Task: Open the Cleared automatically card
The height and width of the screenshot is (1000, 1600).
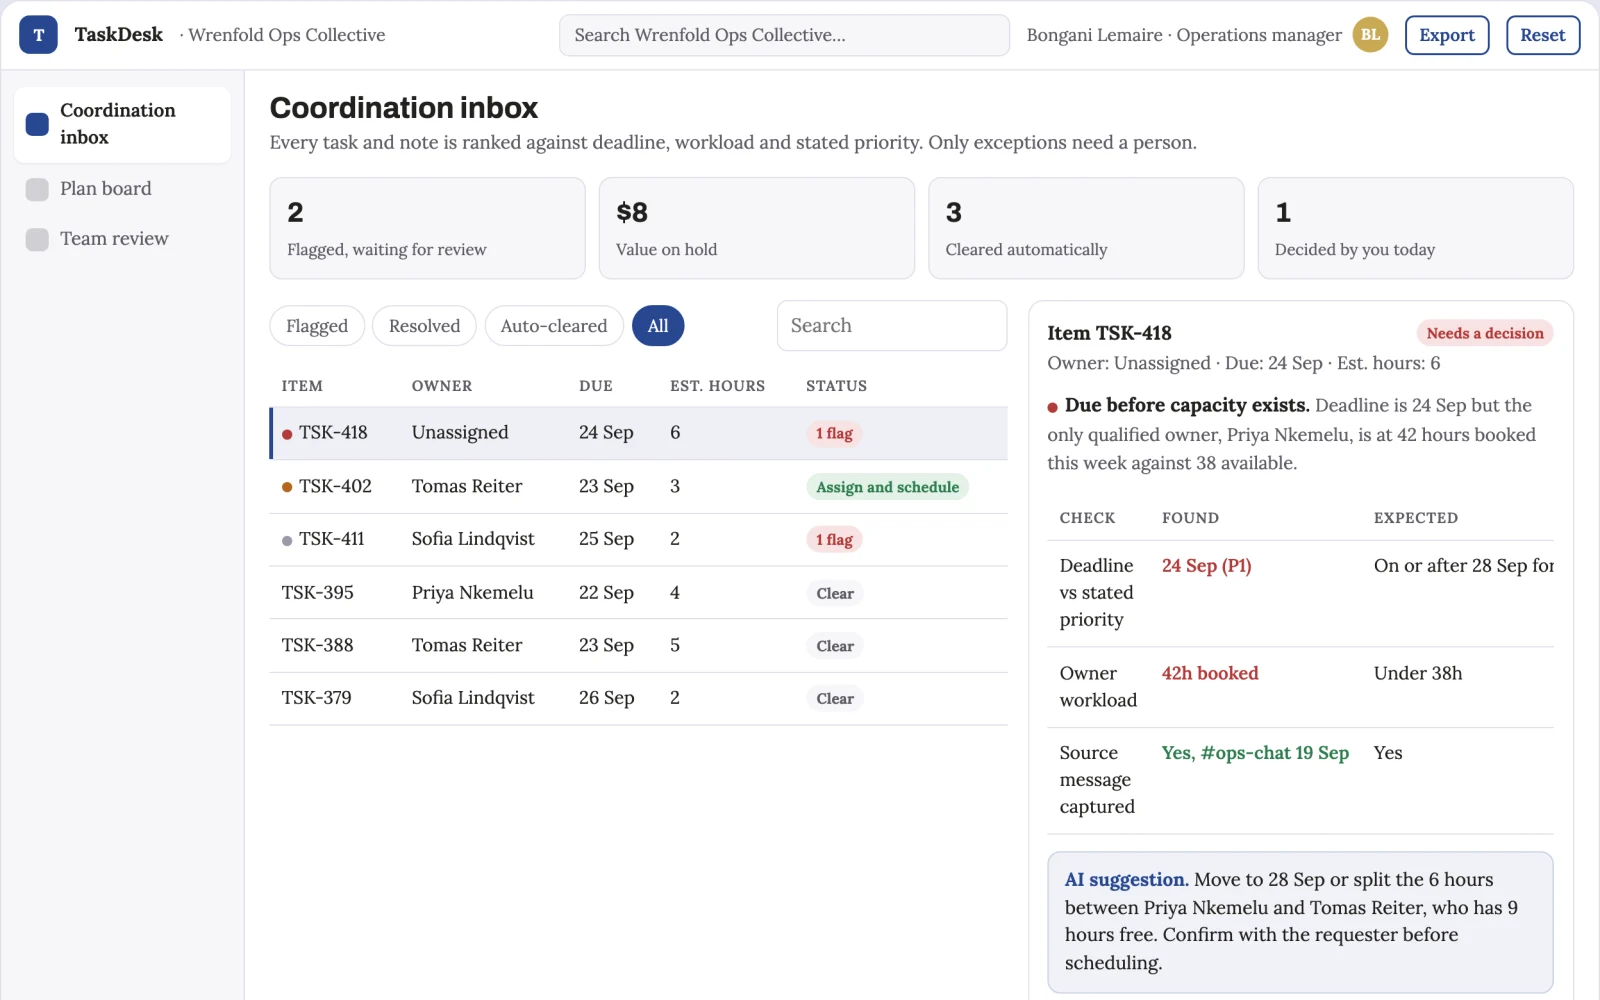Action: tap(1086, 228)
